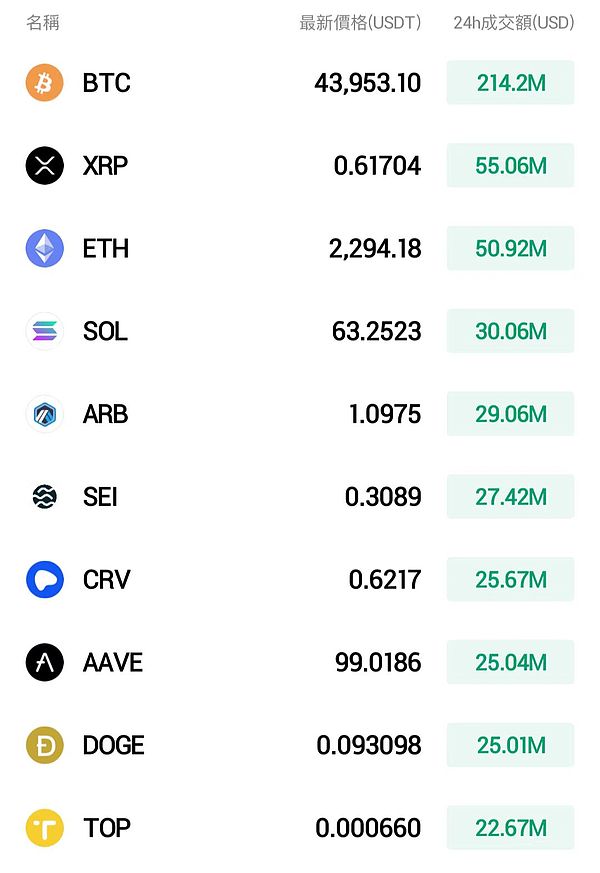Screen dimensions: 600x873
Task: Click BTC's 214.2M volume button
Action: [x=510, y=83]
